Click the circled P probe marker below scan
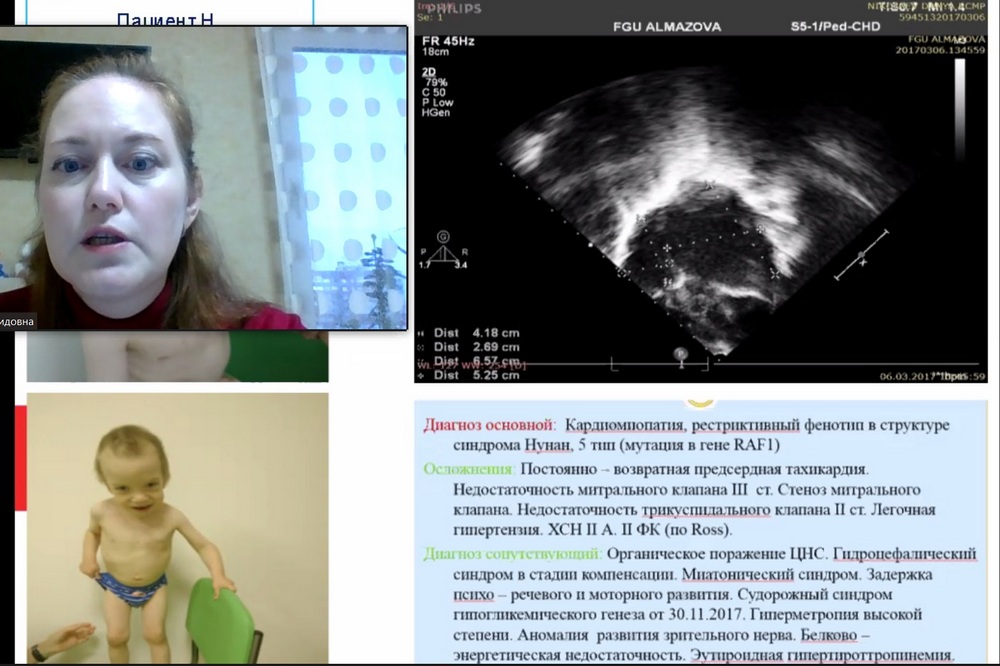 click(x=680, y=352)
